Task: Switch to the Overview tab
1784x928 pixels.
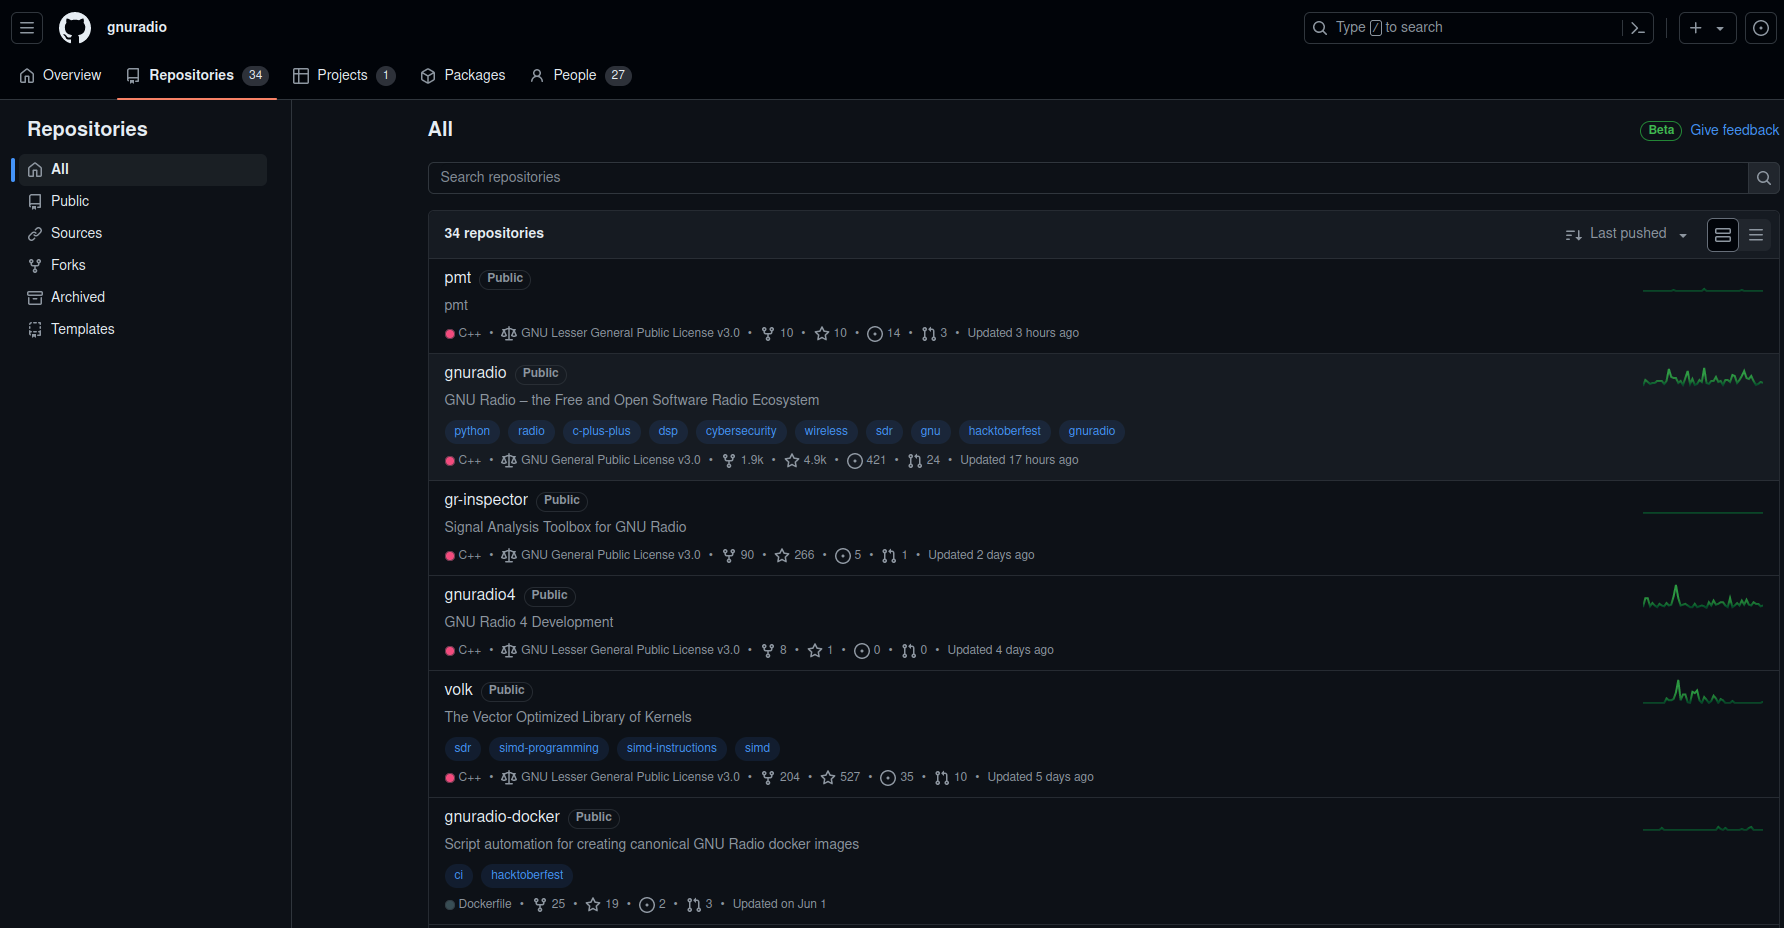Action: point(60,75)
